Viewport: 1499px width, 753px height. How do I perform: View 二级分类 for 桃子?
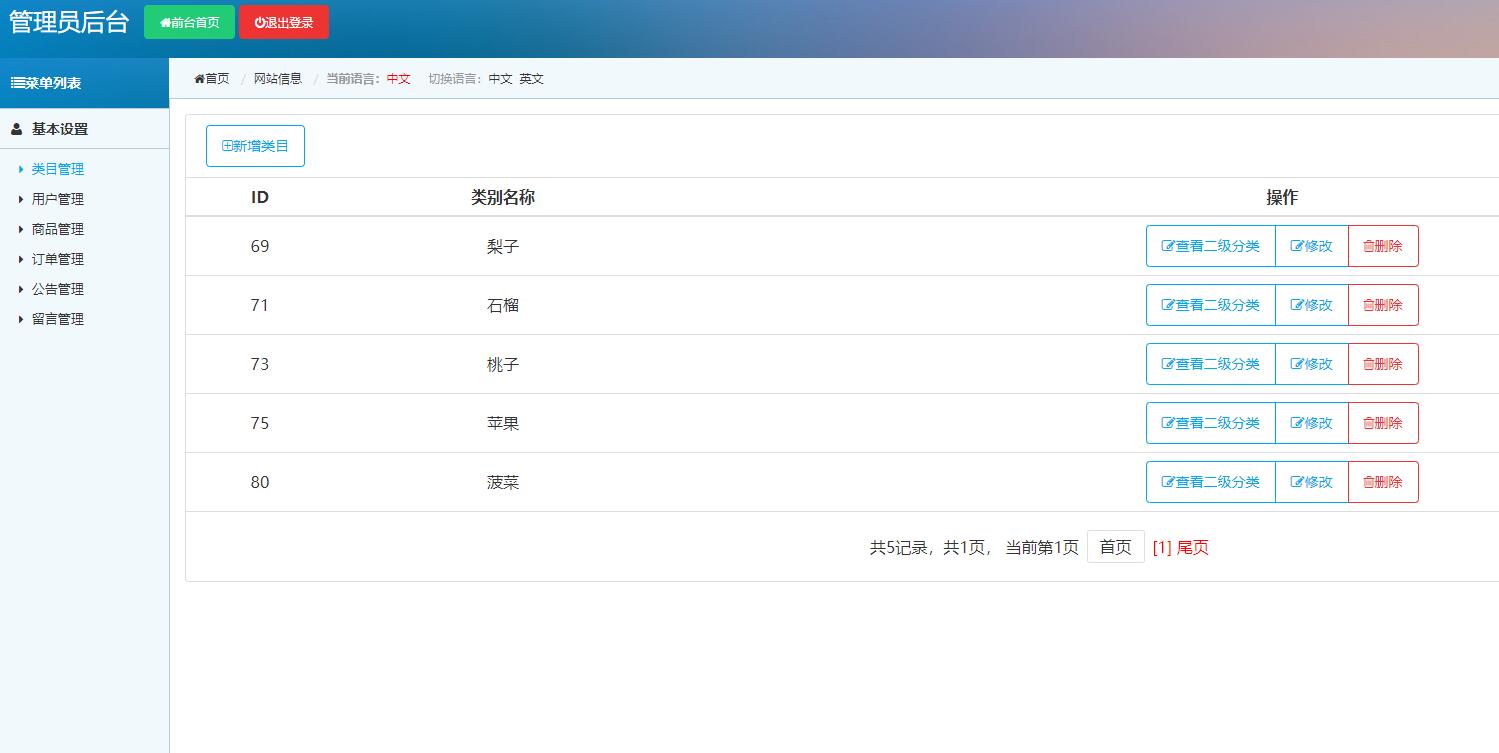click(1211, 364)
